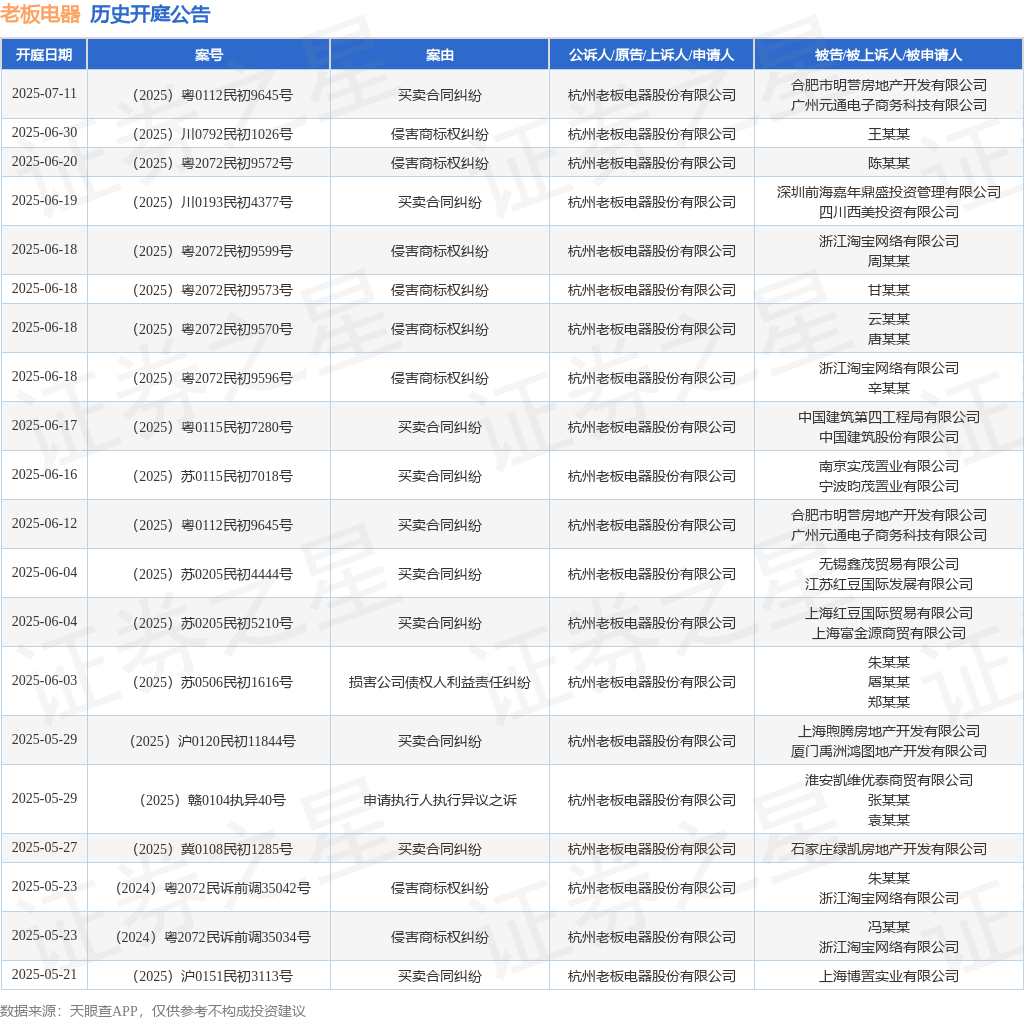Click the 数据来源 天眼查APP footer note
The width and height of the screenshot is (1024, 1020).
[x=153, y=1011]
